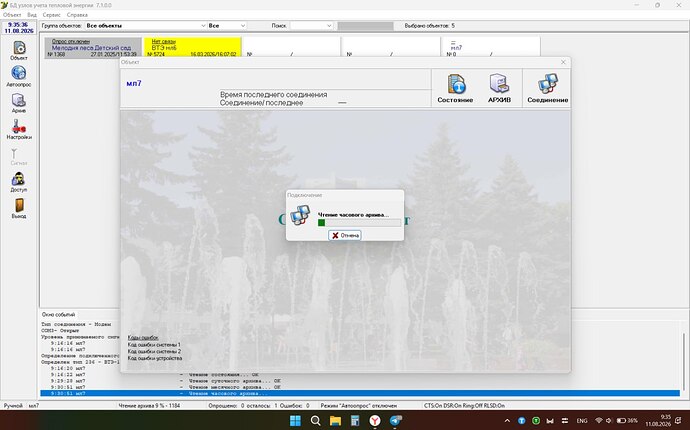Viewport: 690px width, 430px height.
Task: Click the Коды ошибок heading
Action: point(143,338)
